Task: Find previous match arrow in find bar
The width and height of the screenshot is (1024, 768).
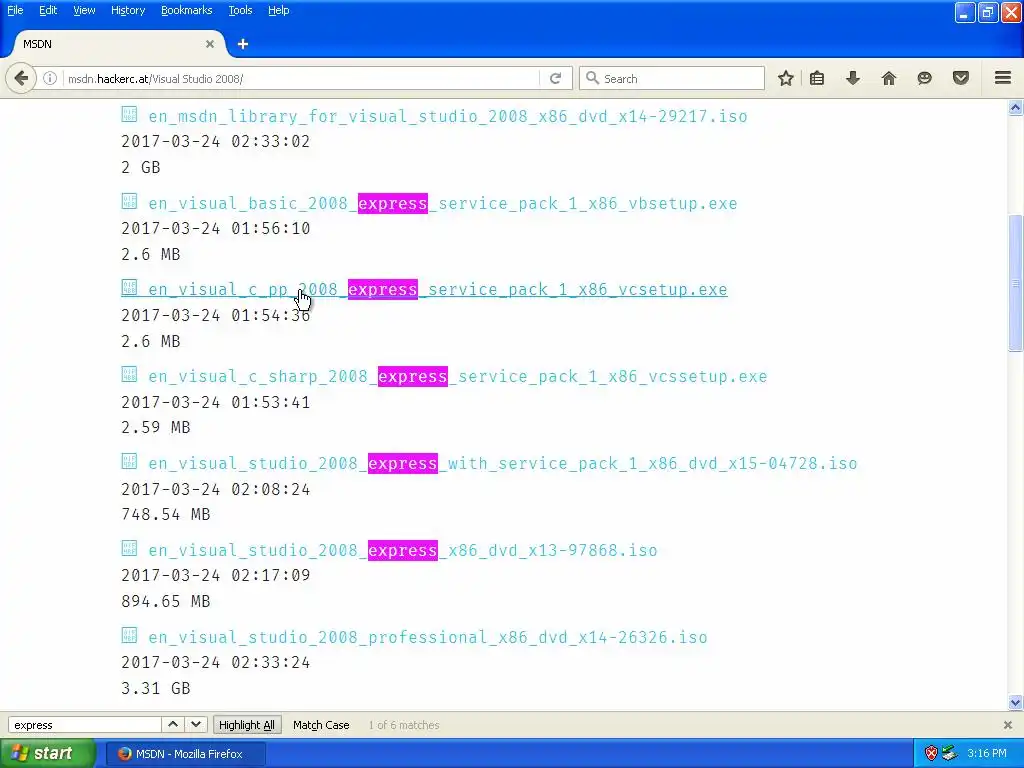Action: point(173,724)
